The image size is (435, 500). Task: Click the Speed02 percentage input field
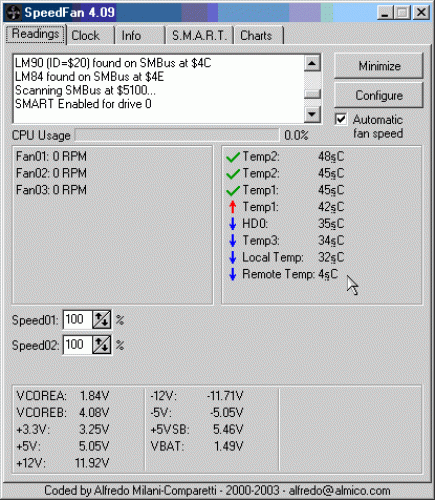click(x=78, y=345)
